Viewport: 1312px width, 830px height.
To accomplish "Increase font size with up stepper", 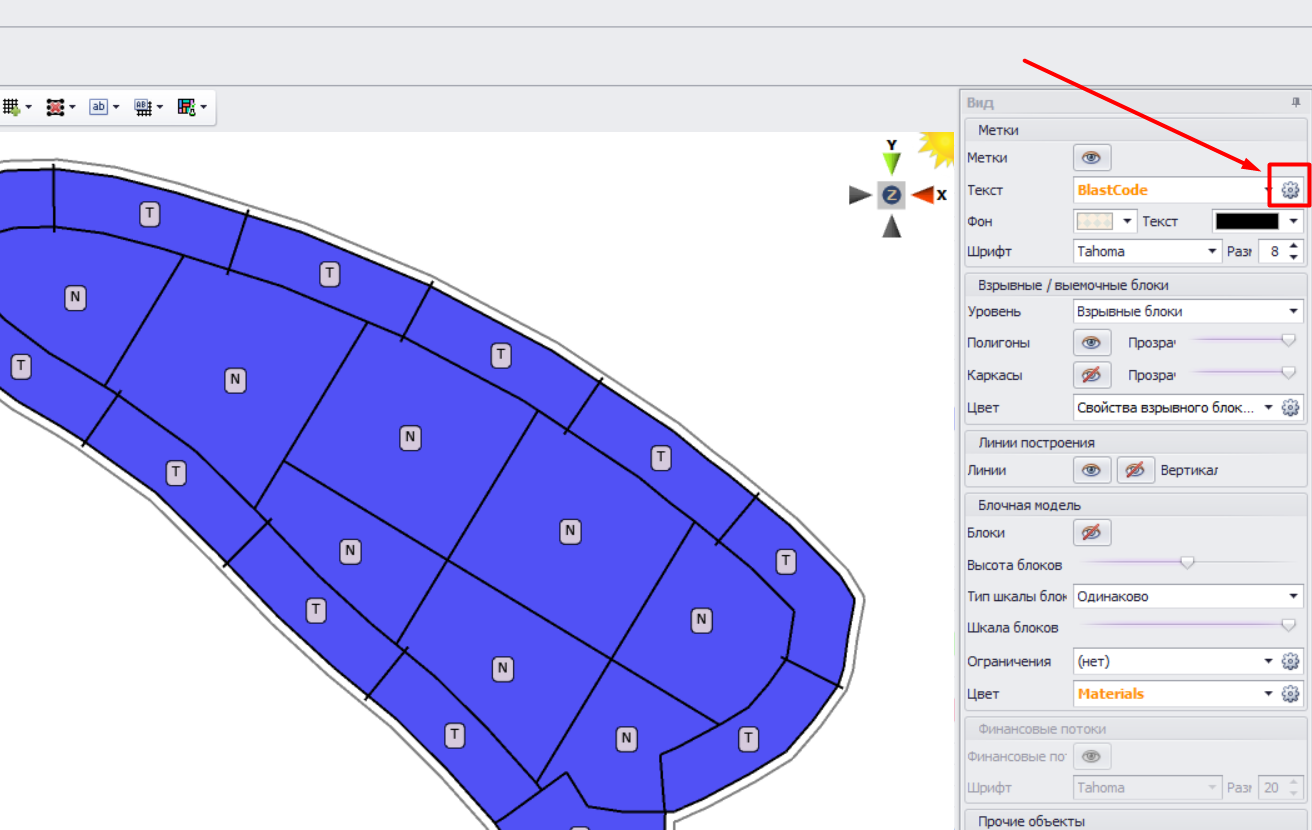I will click(x=1294, y=246).
